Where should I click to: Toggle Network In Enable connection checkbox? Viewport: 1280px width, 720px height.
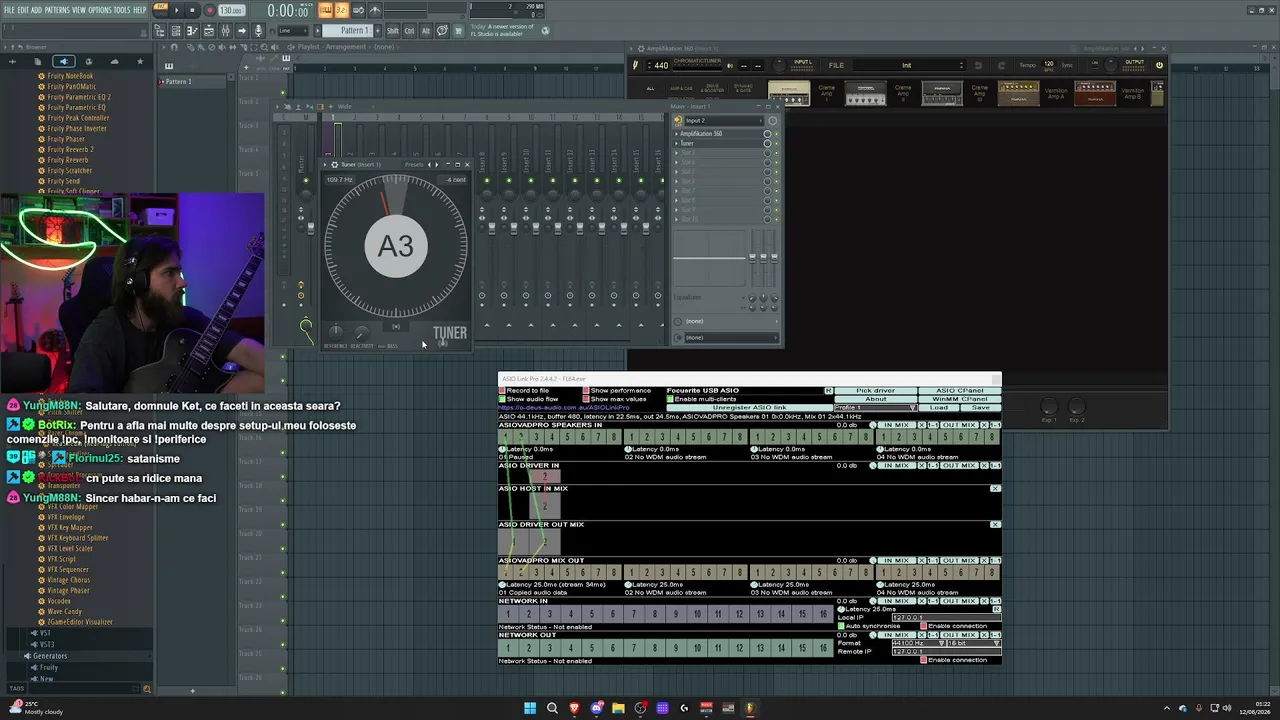(x=924, y=626)
